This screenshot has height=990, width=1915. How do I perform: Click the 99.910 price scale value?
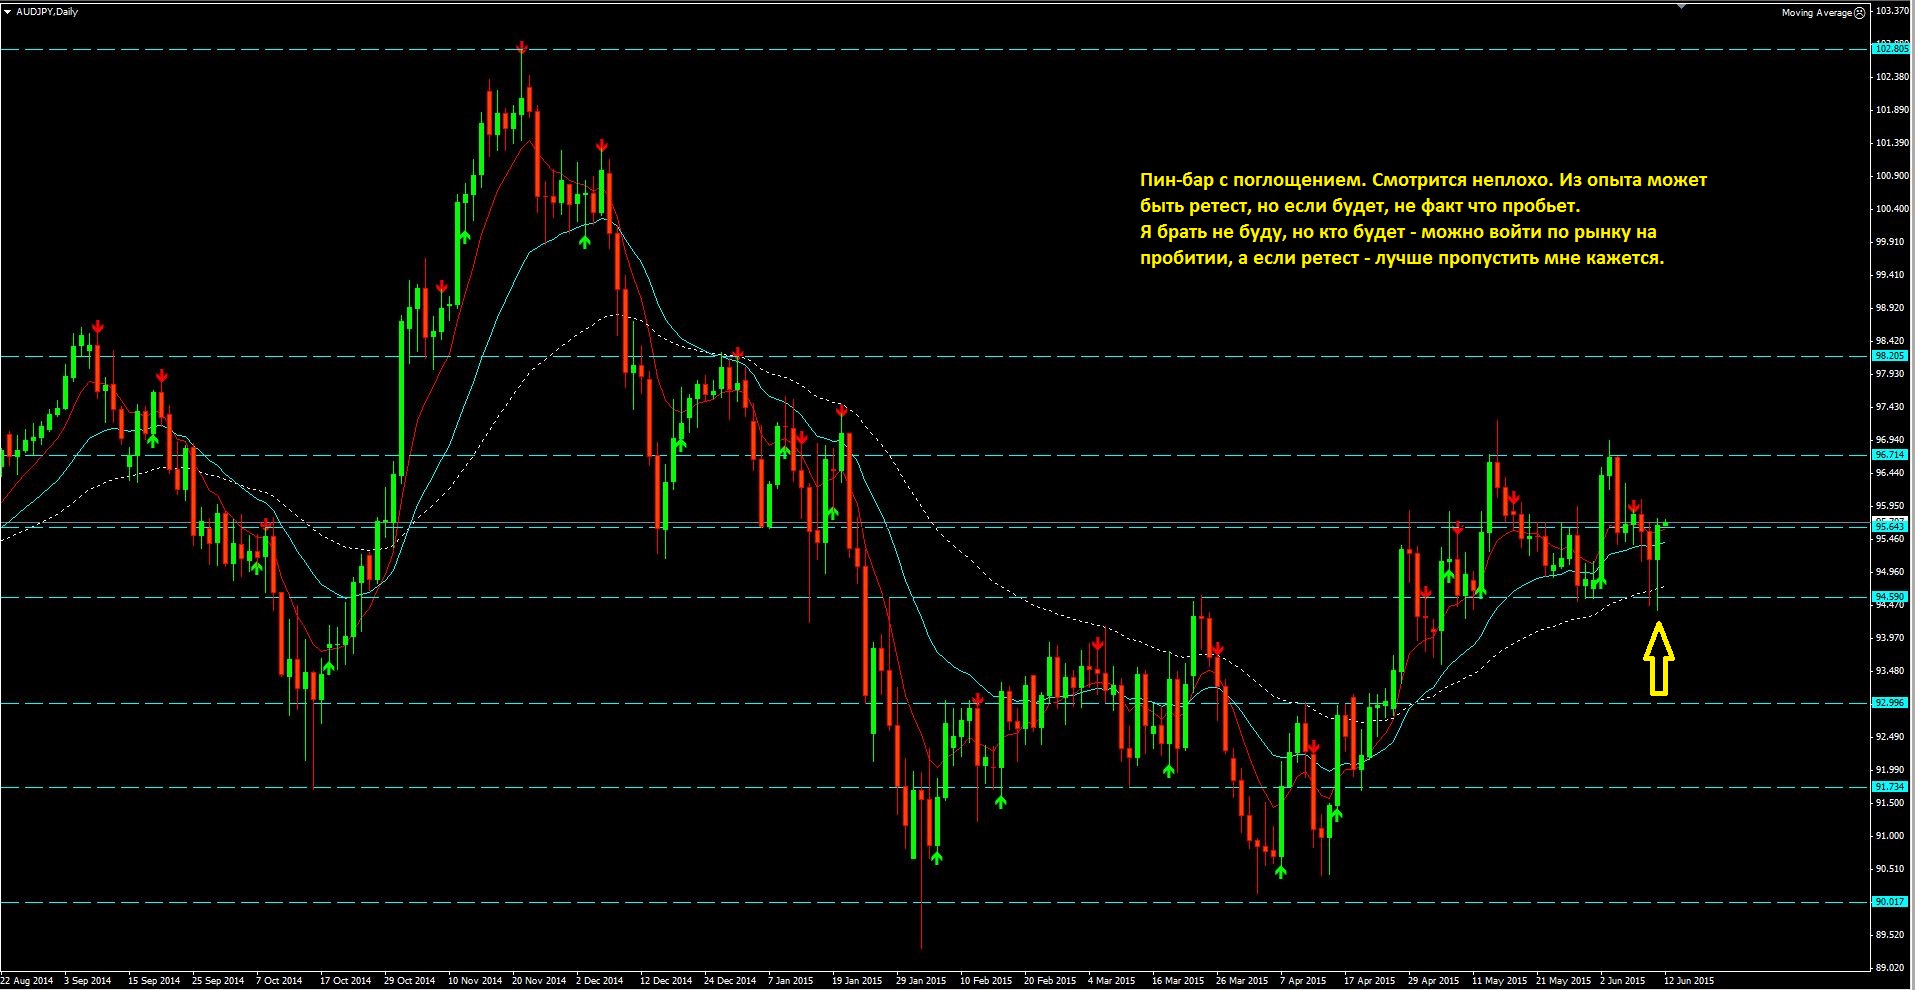(x=1892, y=242)
